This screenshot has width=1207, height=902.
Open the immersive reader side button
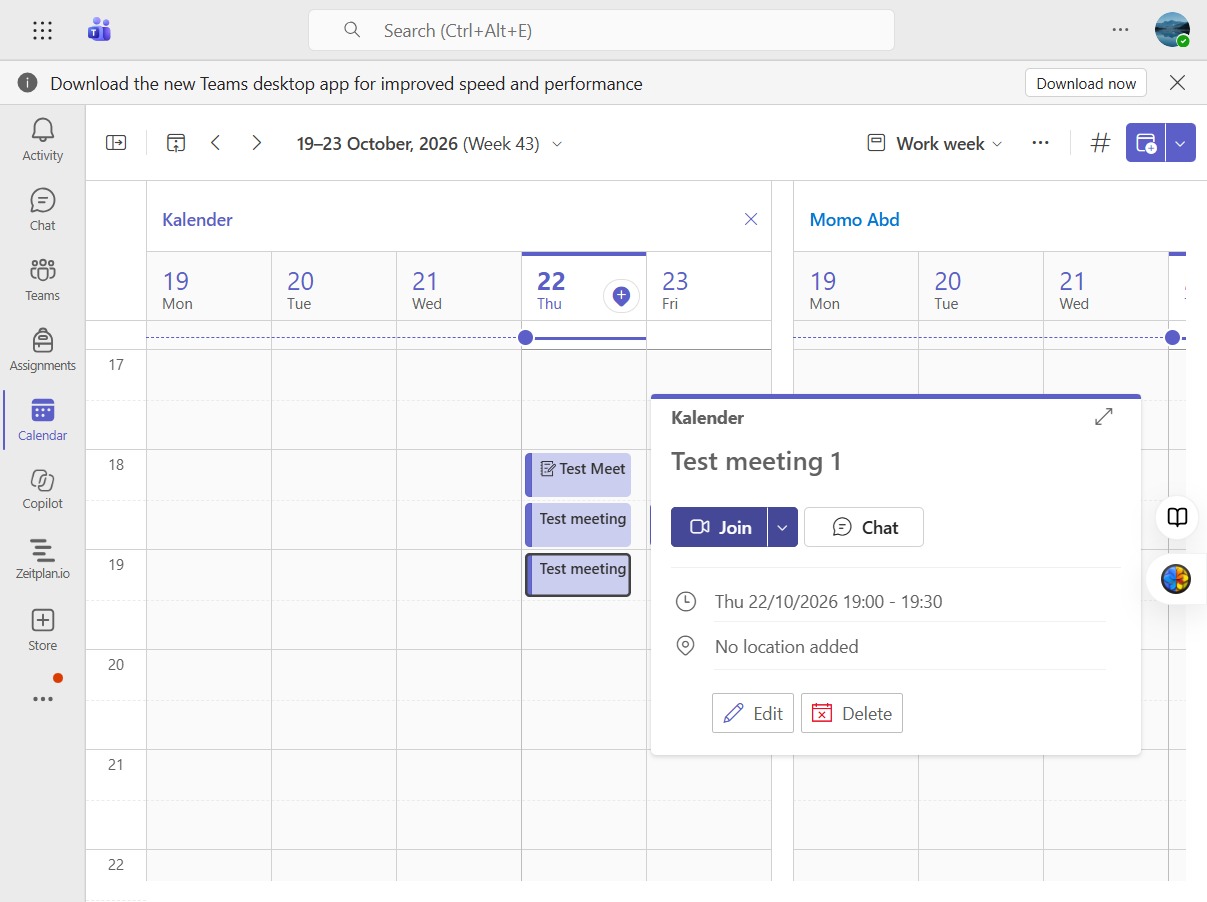1179,517
